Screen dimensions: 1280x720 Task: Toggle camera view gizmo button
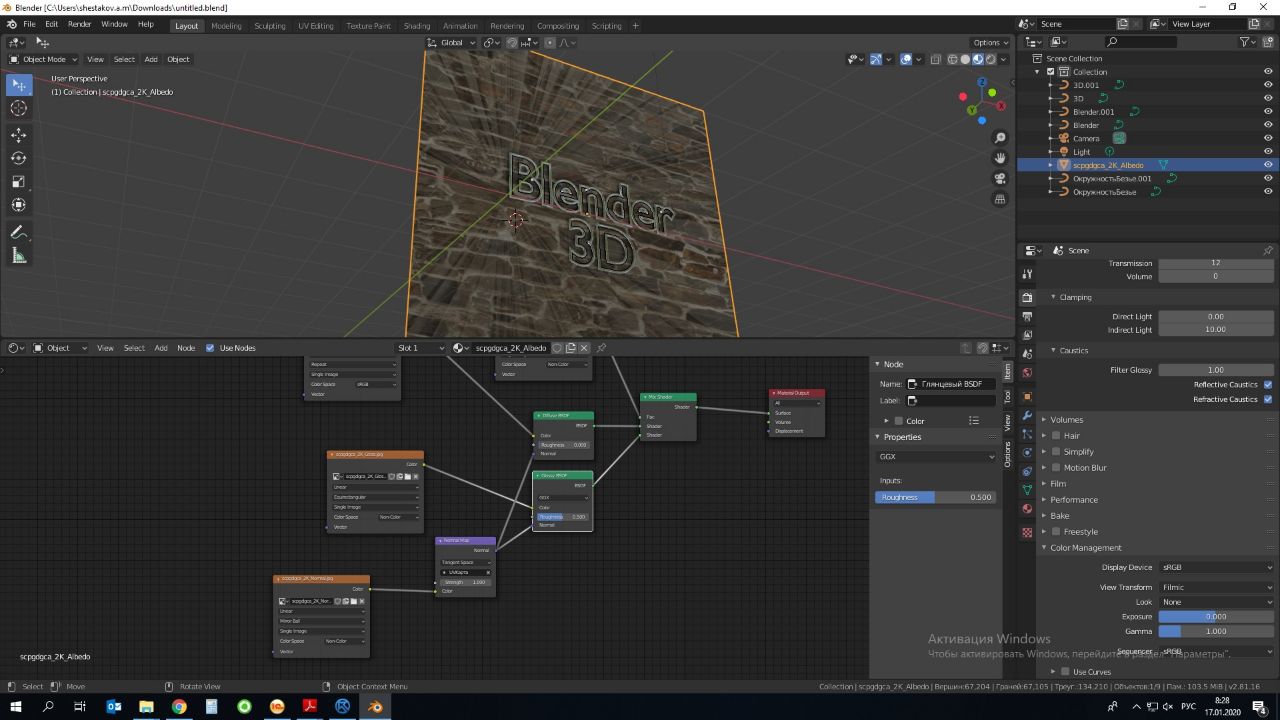tap(1000, 179)
